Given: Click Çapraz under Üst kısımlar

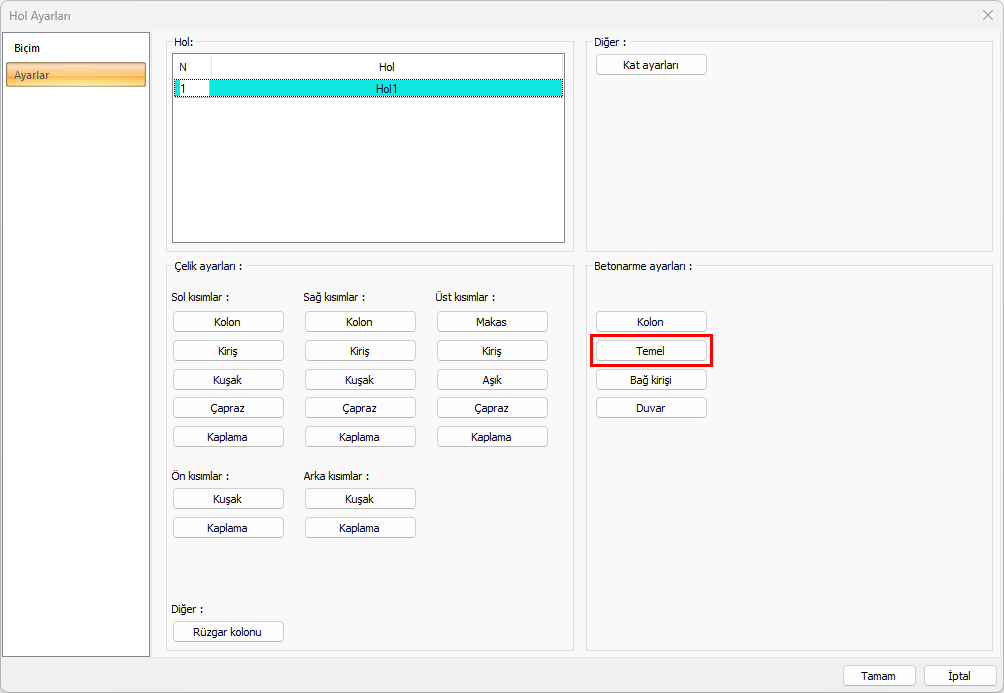Looking at the screenshot, I should [x=492, y=408].
